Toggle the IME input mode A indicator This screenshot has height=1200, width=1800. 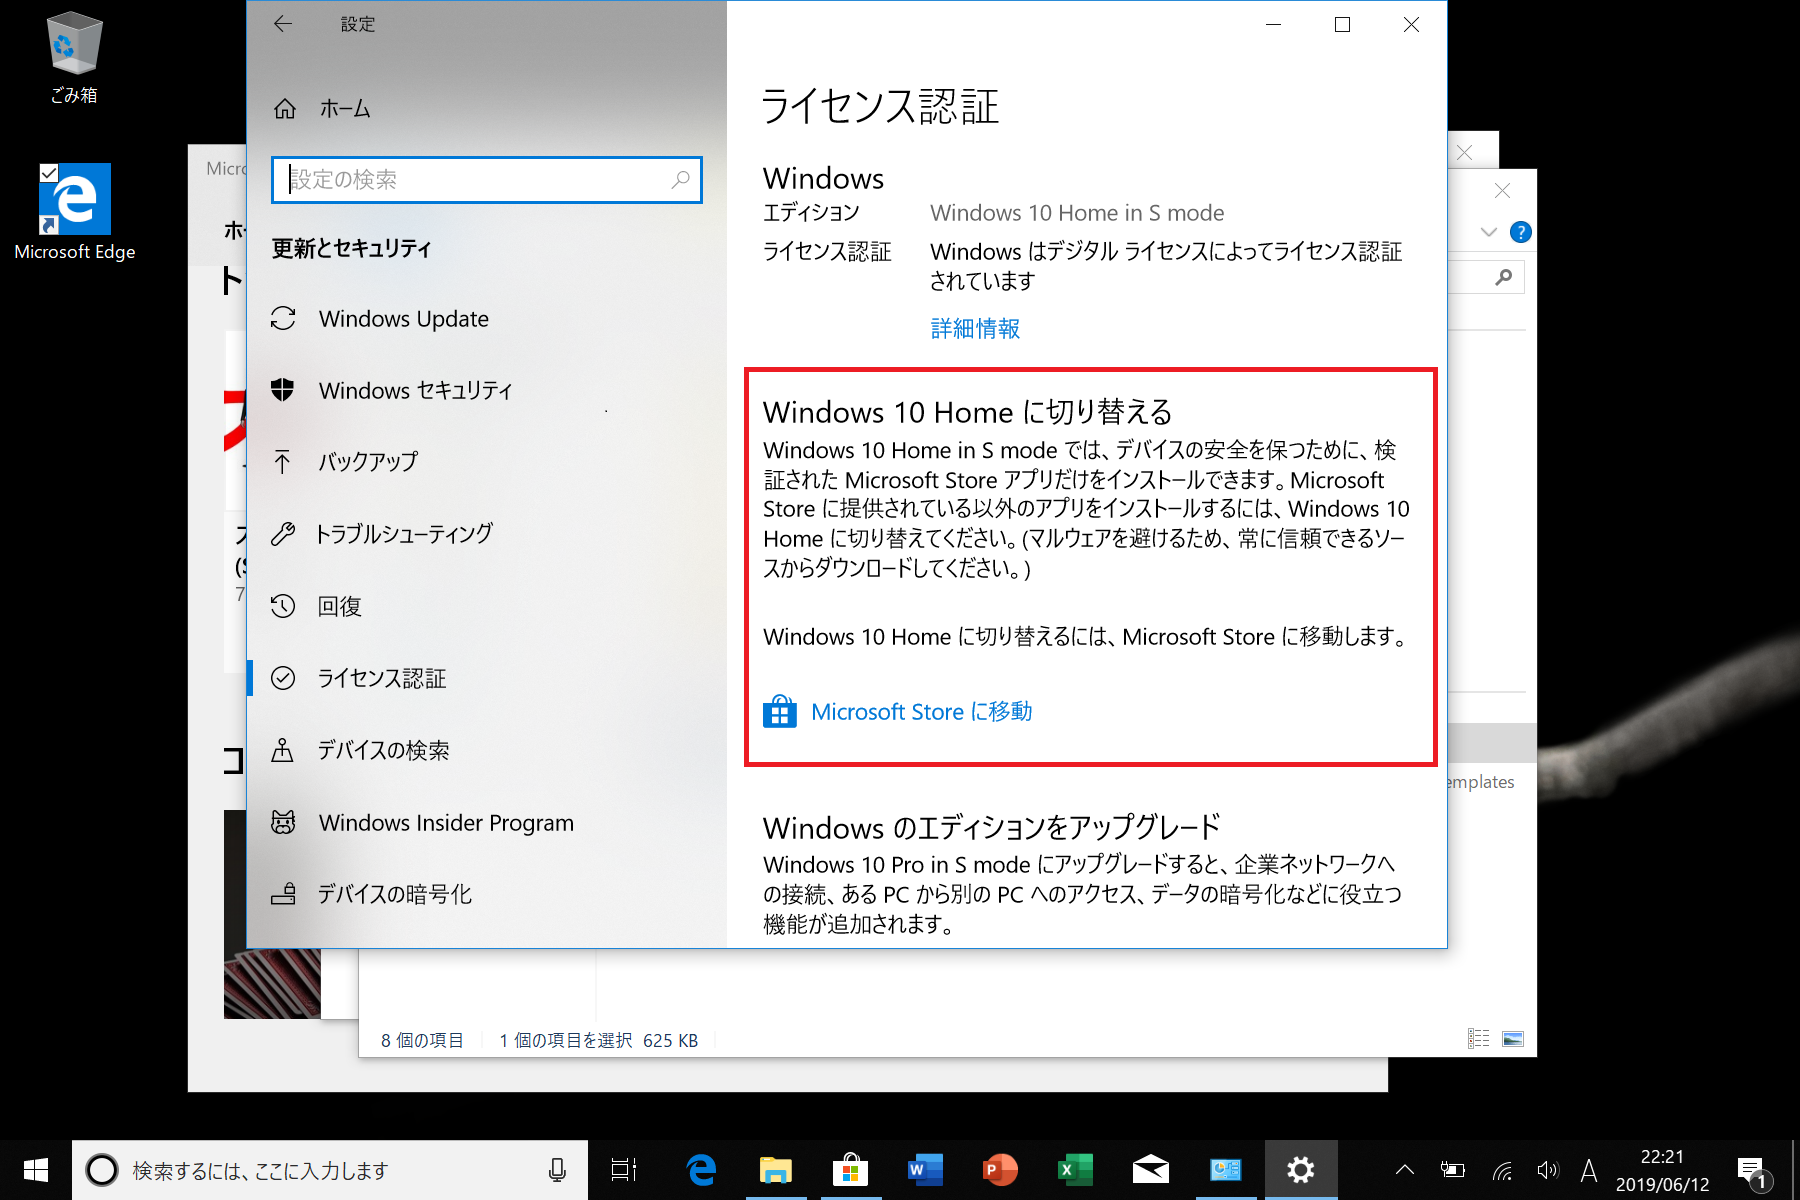tap(1589, 1170)
